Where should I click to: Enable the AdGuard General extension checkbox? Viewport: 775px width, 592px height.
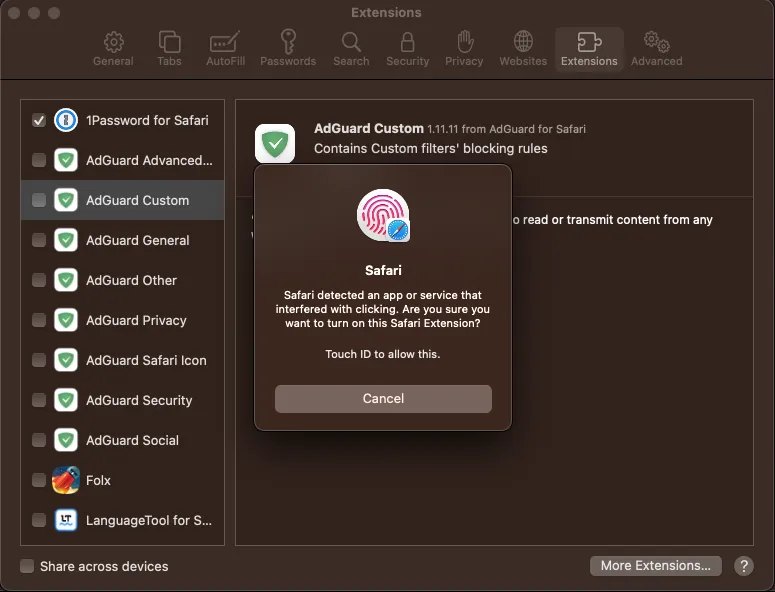39,240
